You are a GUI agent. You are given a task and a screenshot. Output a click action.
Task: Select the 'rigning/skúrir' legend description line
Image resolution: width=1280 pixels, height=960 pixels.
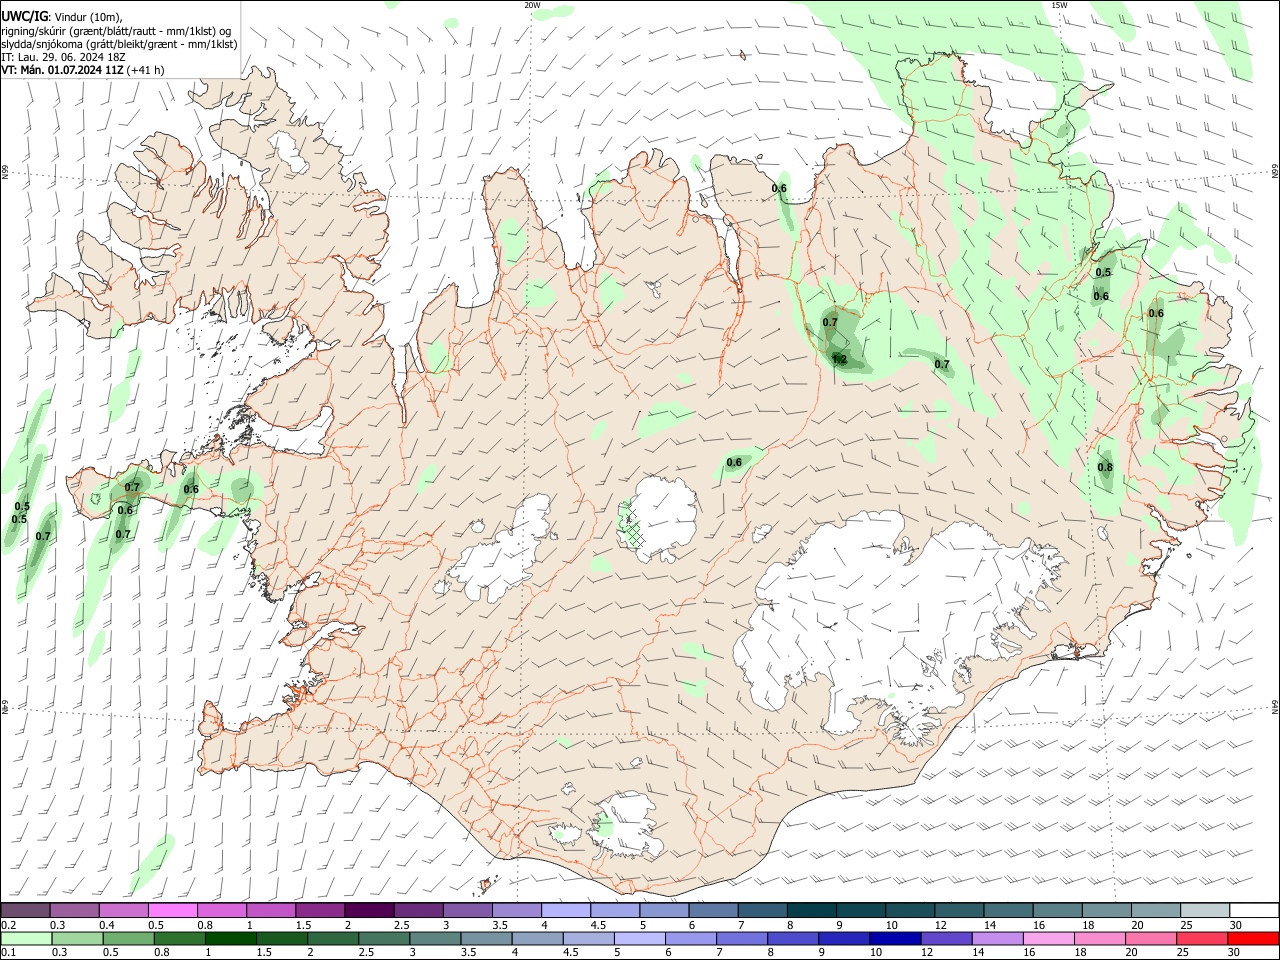[117, 31]
